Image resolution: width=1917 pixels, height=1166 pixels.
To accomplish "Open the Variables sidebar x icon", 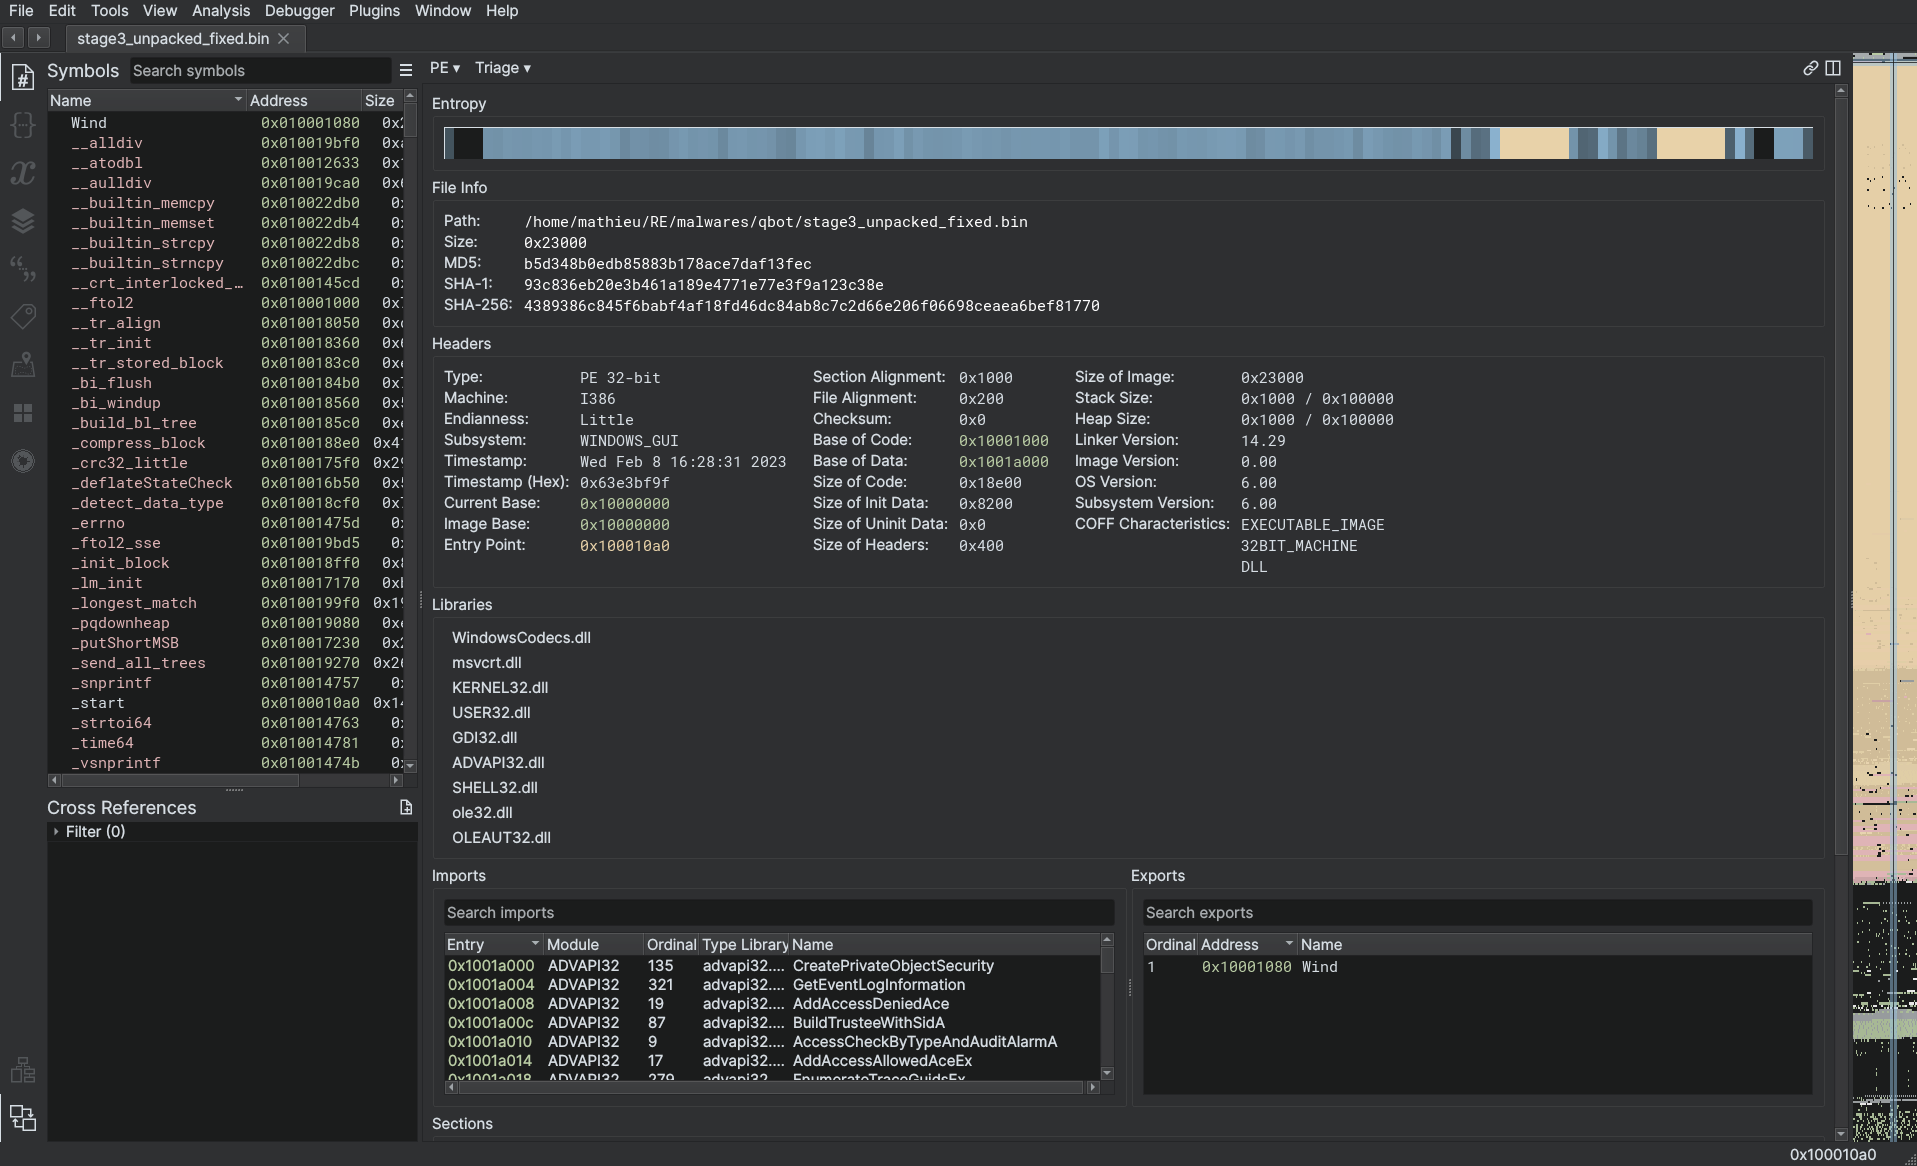I will (22, 173).
